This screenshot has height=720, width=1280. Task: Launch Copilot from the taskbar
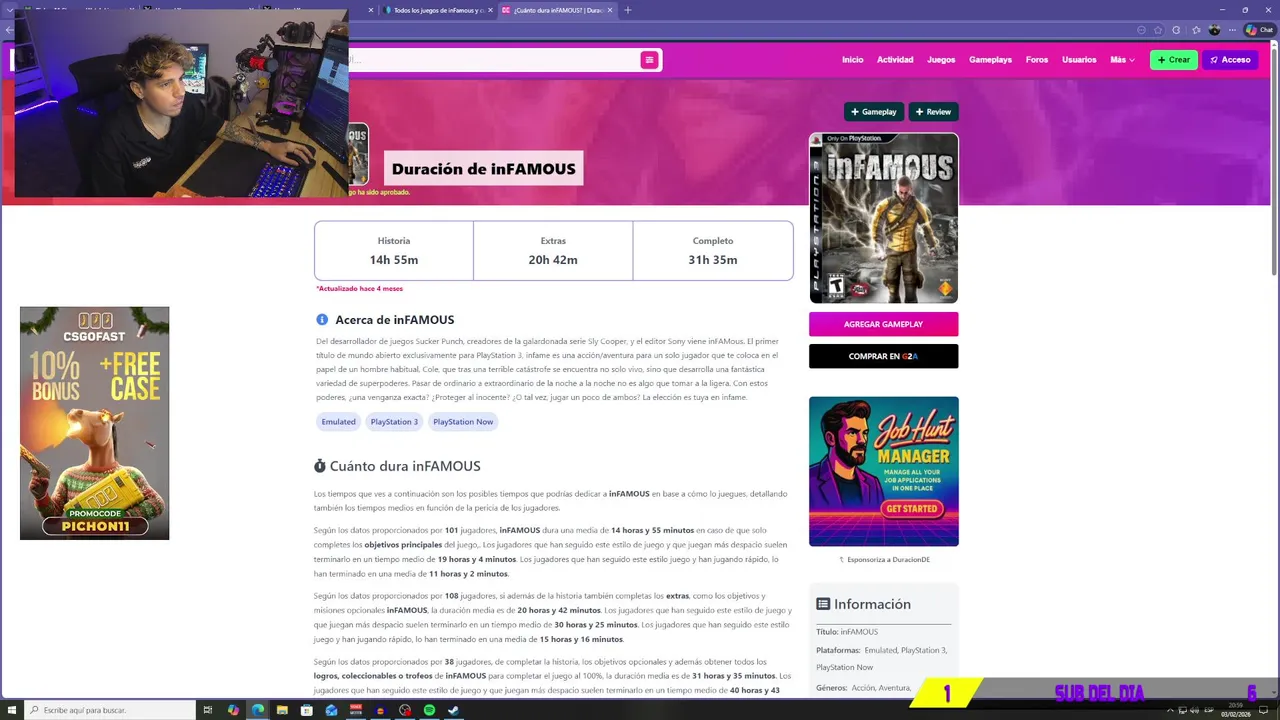[234, 710]
